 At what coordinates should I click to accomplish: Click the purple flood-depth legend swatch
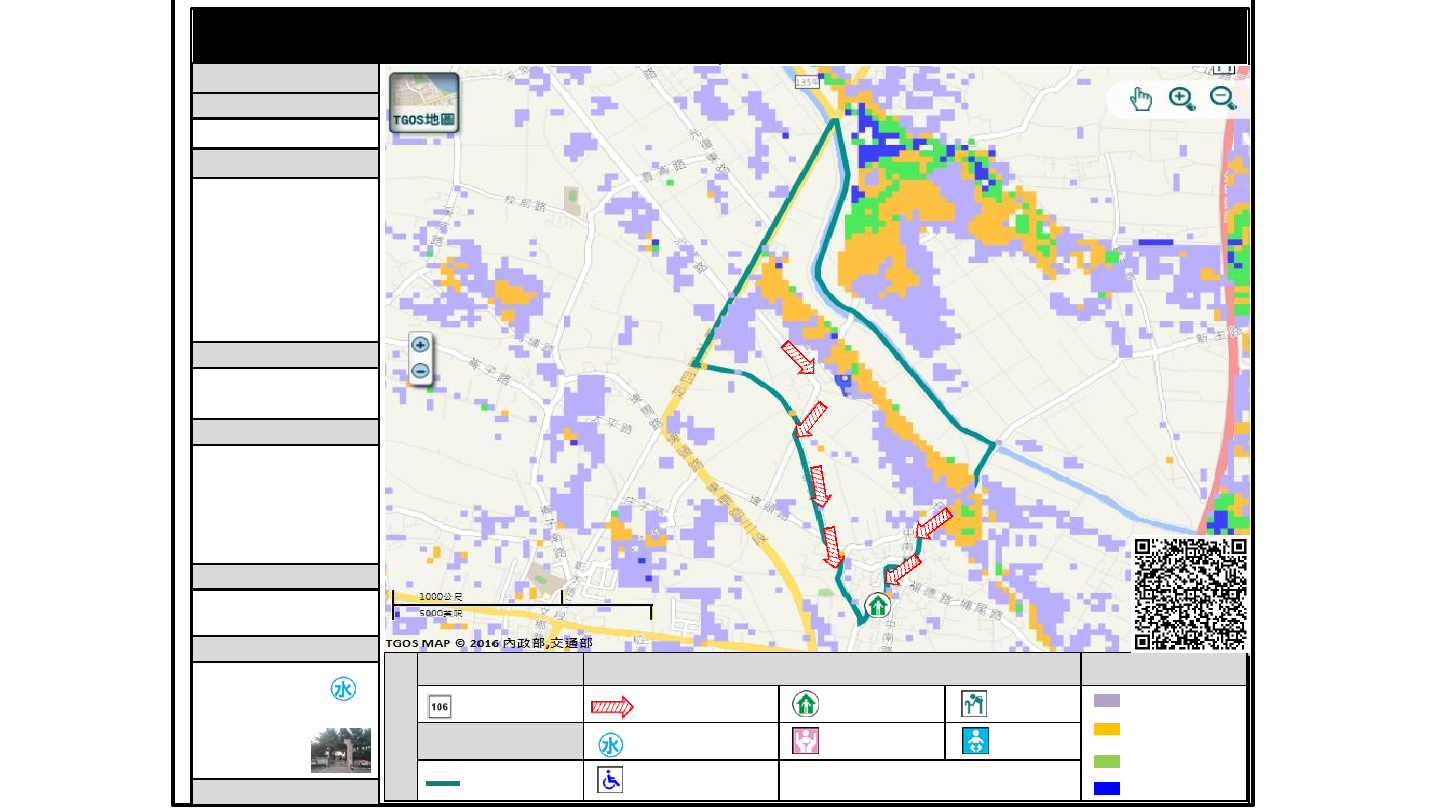[x=1107, y=701]
